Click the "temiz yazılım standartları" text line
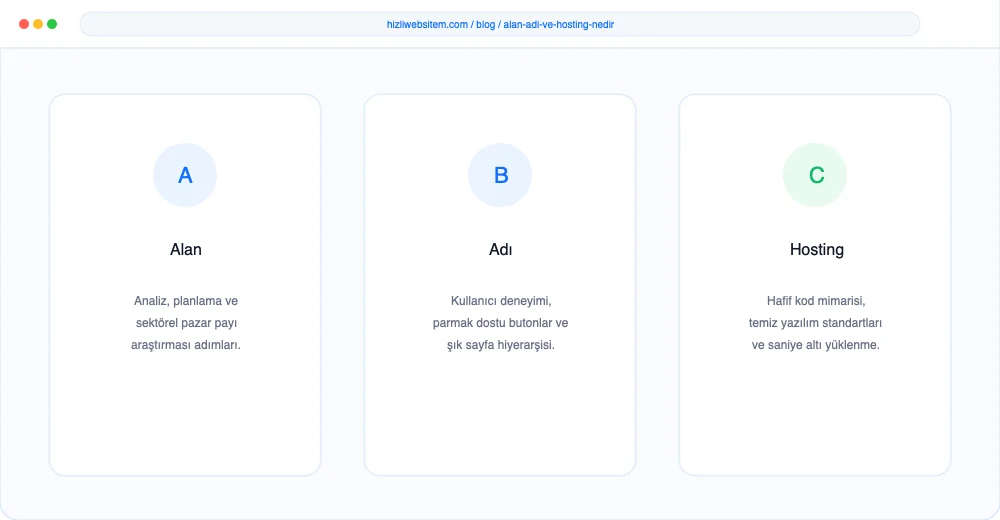The width and height of the screenshot is (1000, 520). click(815, 323)
